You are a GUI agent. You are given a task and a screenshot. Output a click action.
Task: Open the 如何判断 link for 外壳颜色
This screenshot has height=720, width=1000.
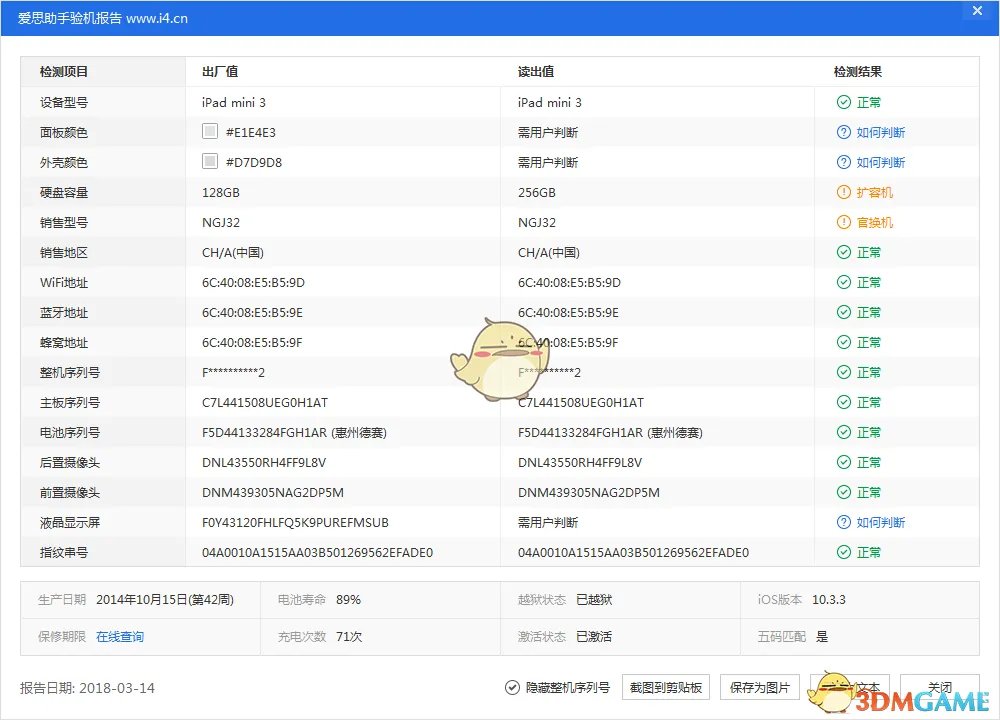(x=879, y=162)
